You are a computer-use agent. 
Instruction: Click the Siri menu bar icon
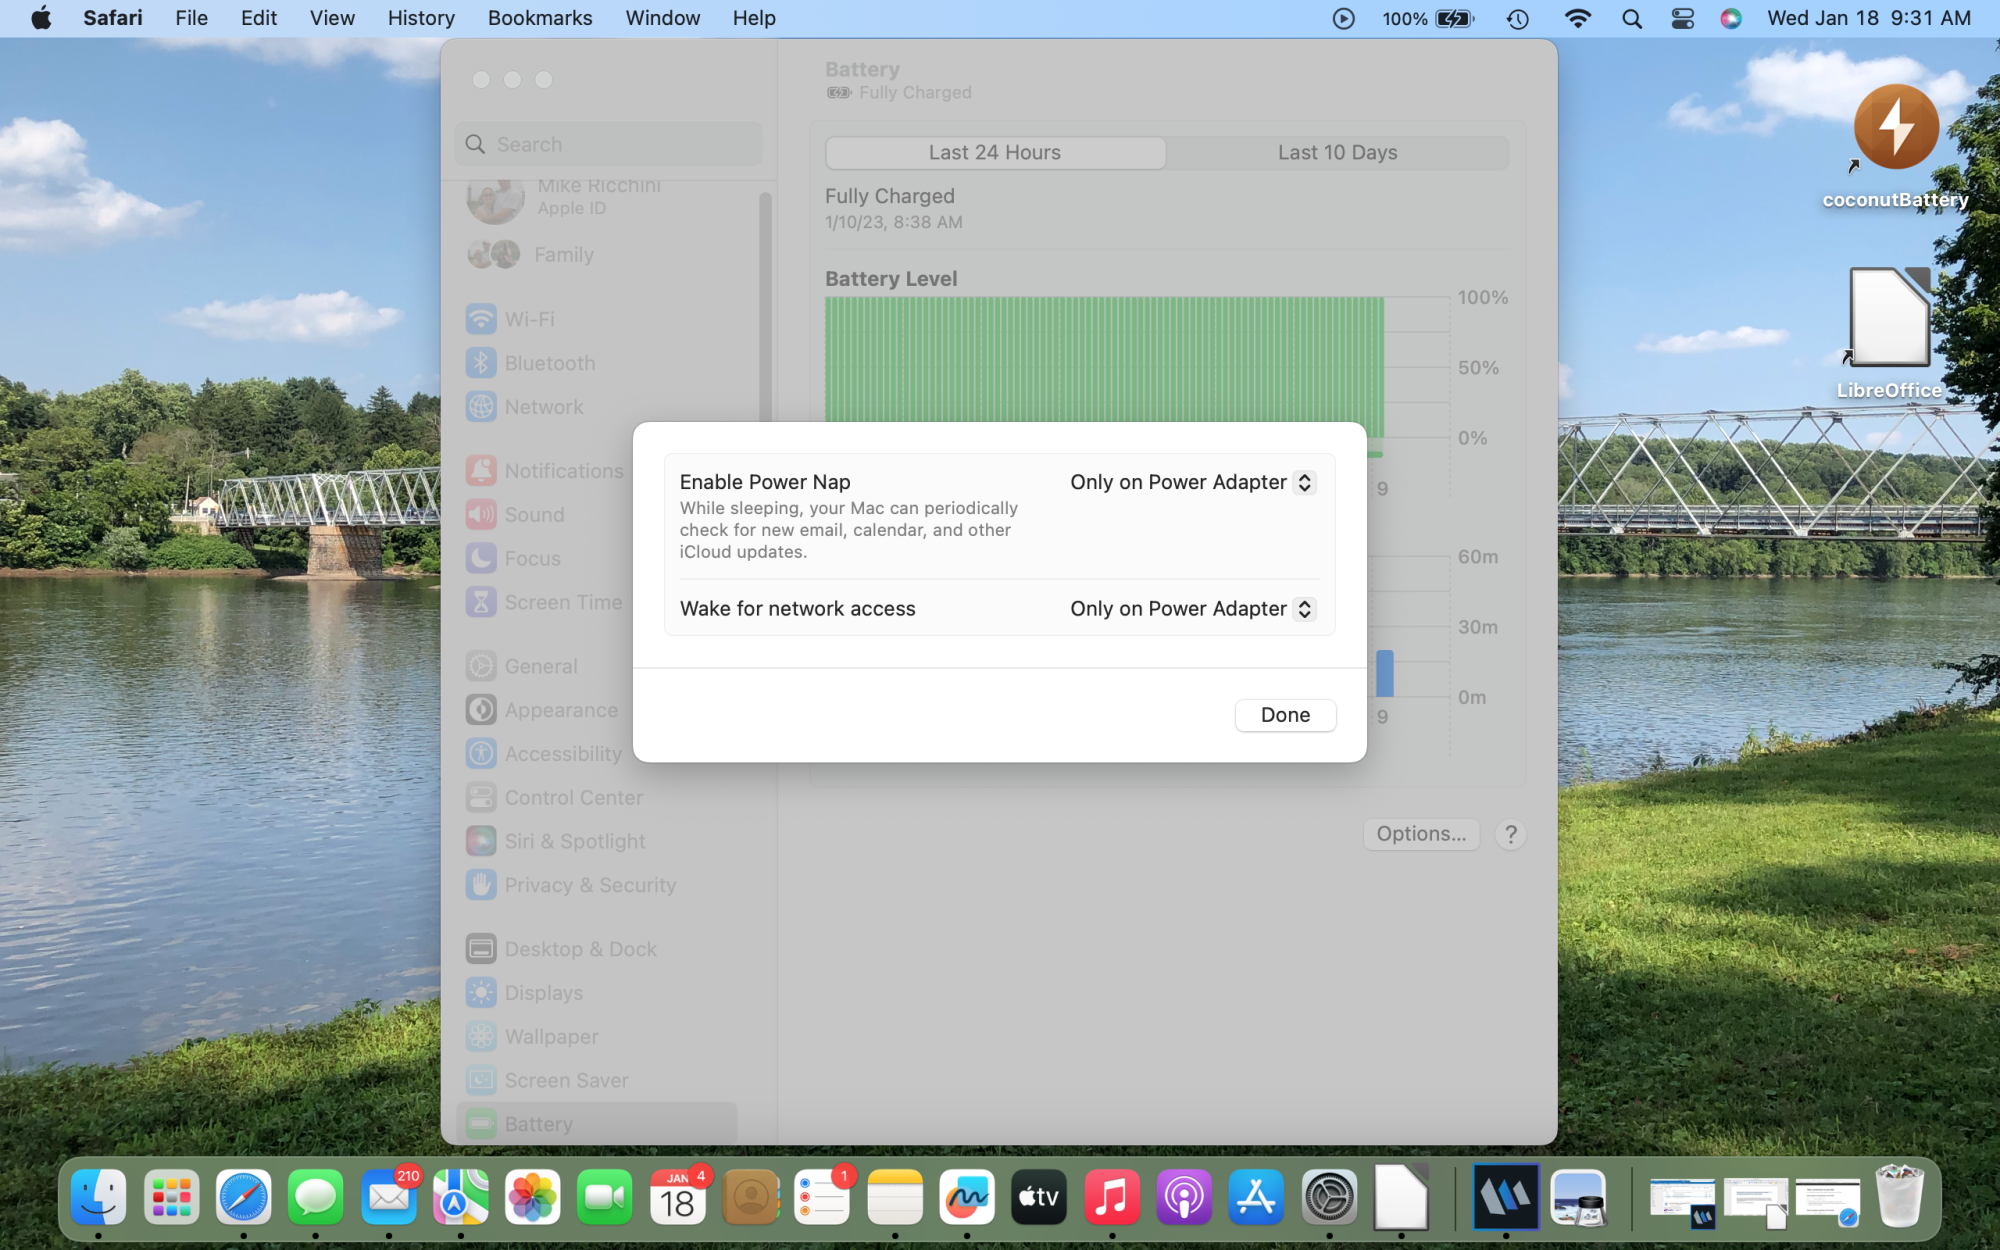(x=1731, y=18)
